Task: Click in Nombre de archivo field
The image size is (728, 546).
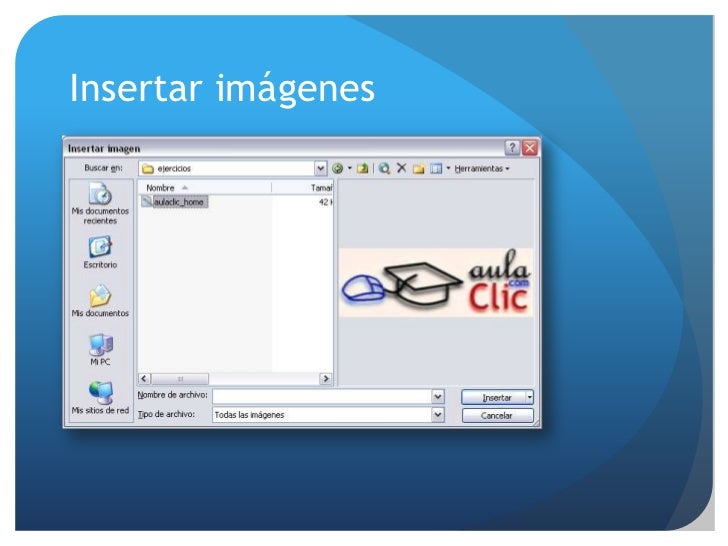Action: click(x=322, y=396)
